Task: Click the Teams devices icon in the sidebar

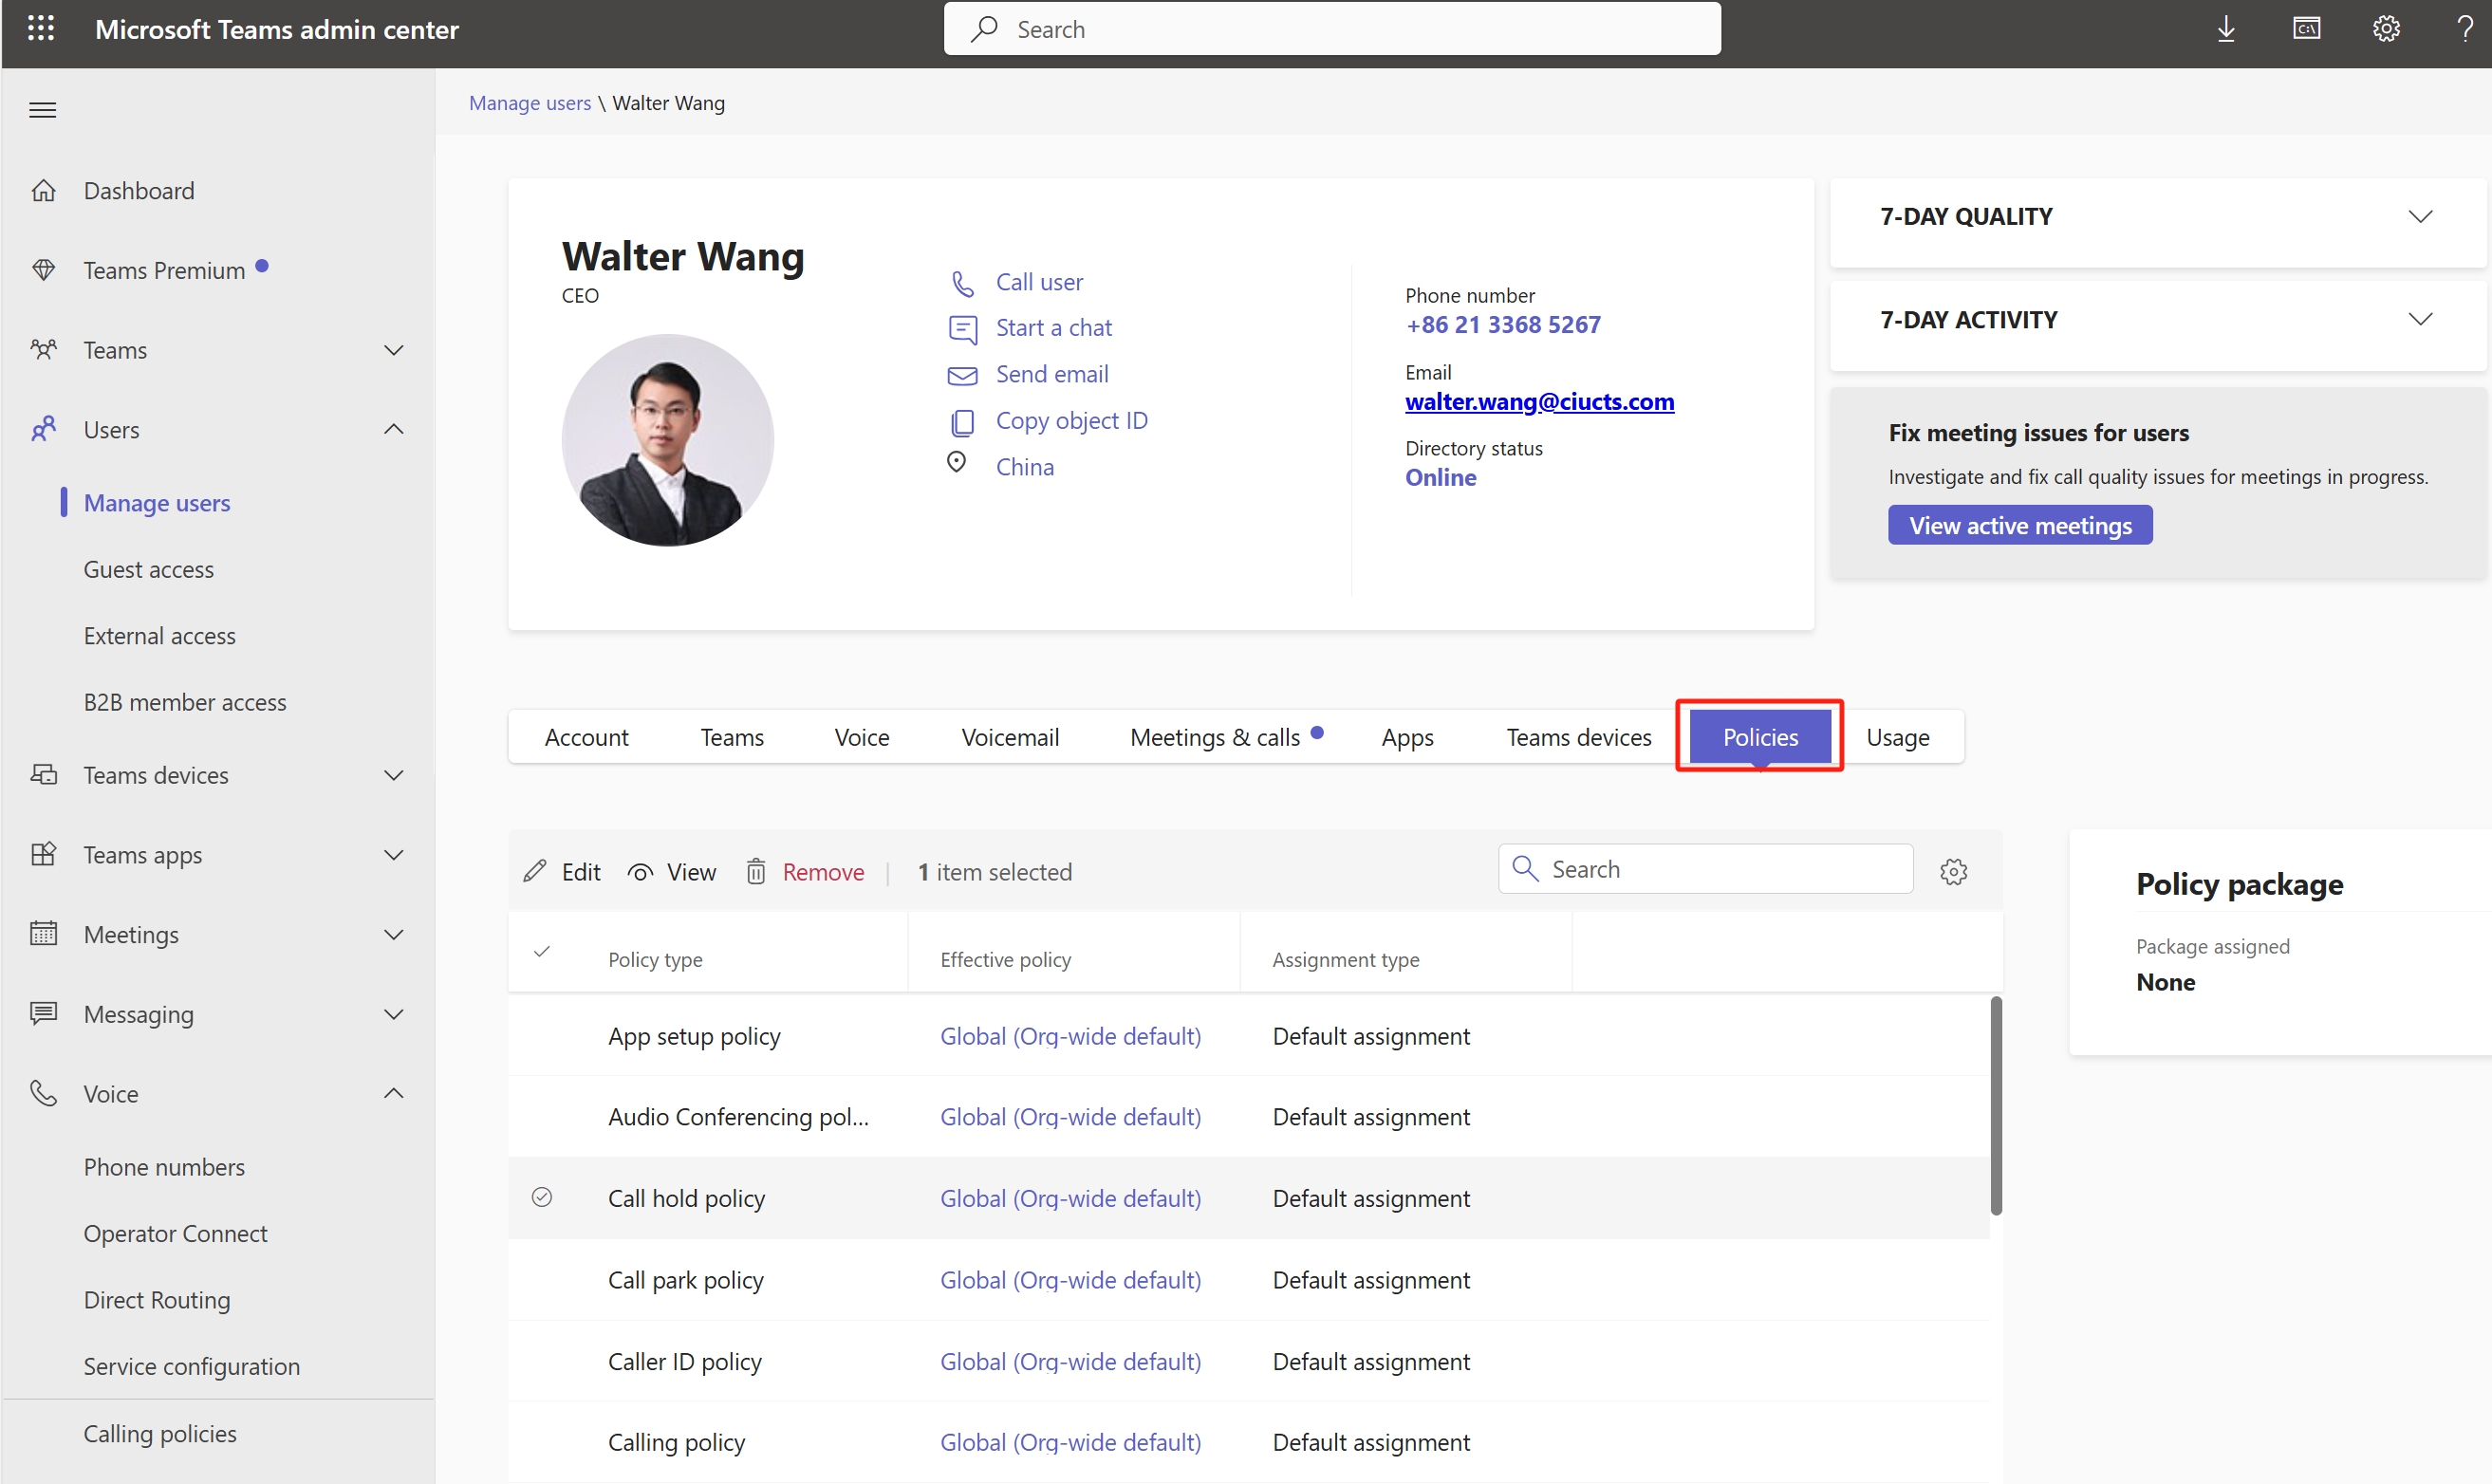Action: tap(43, 775)
